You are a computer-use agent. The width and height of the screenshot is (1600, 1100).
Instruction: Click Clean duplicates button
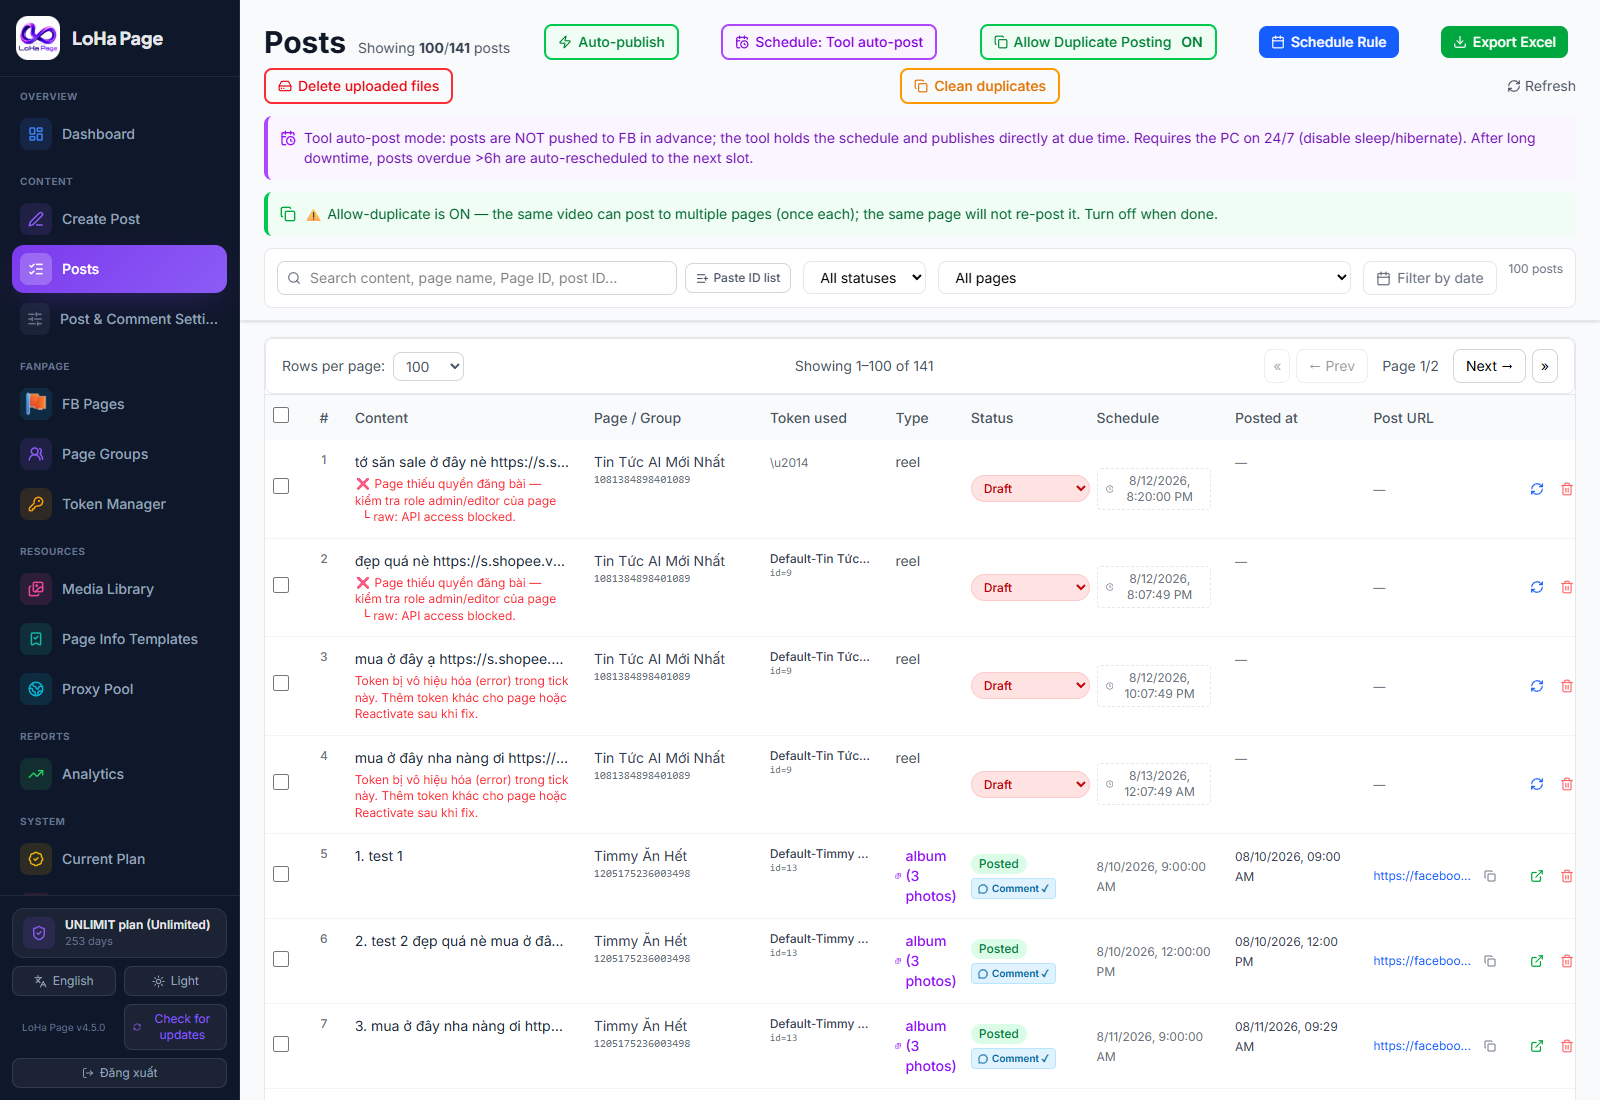pyautogui.click(x=980, y=86)
